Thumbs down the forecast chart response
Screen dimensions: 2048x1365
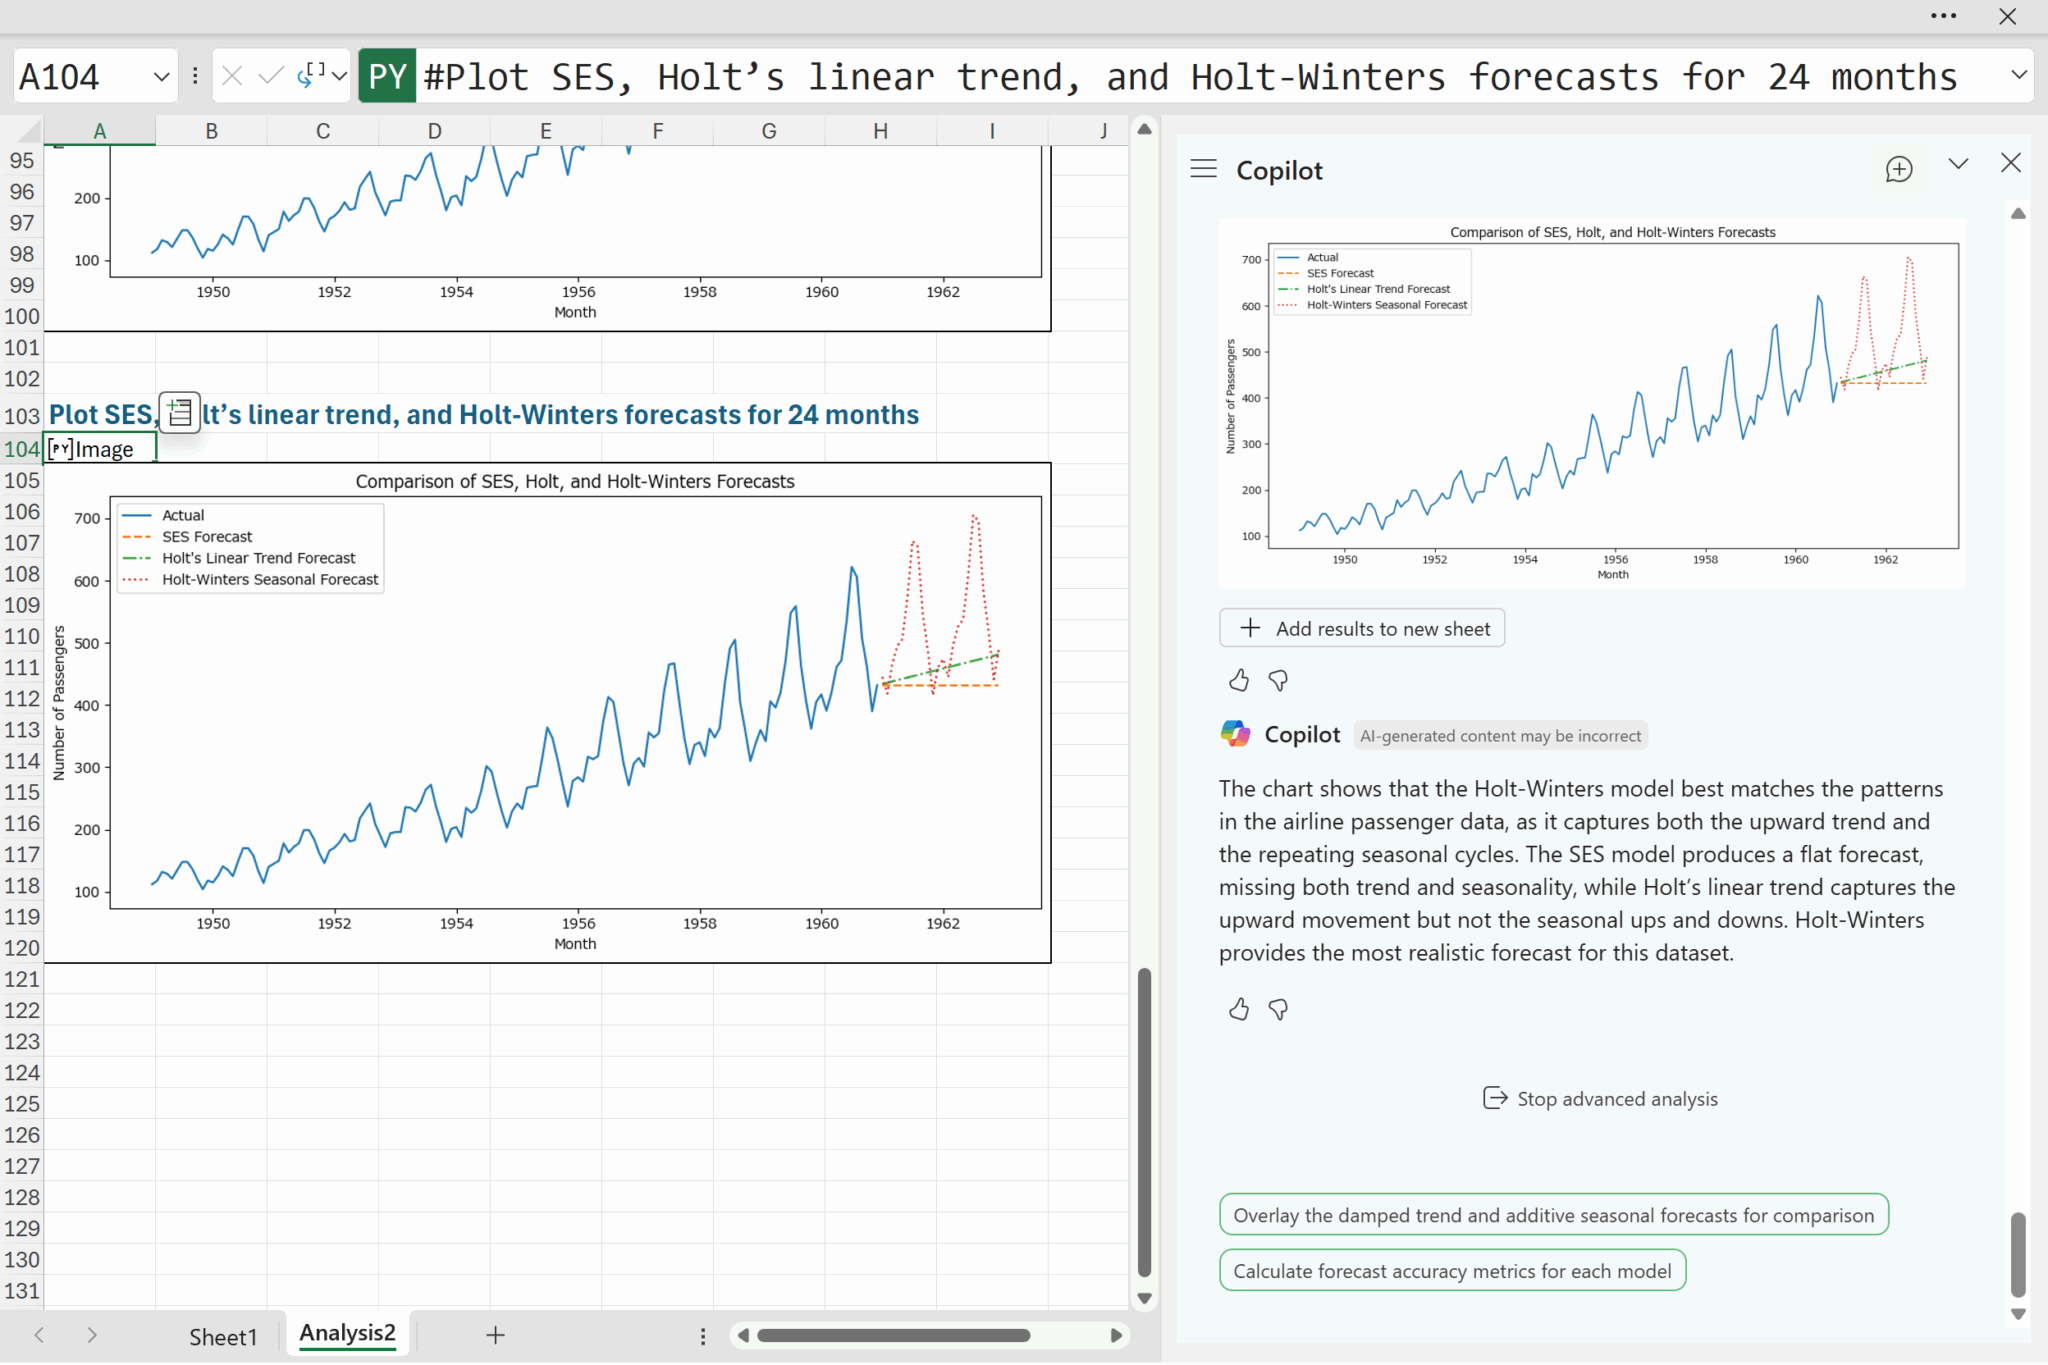click(1278, 681)
